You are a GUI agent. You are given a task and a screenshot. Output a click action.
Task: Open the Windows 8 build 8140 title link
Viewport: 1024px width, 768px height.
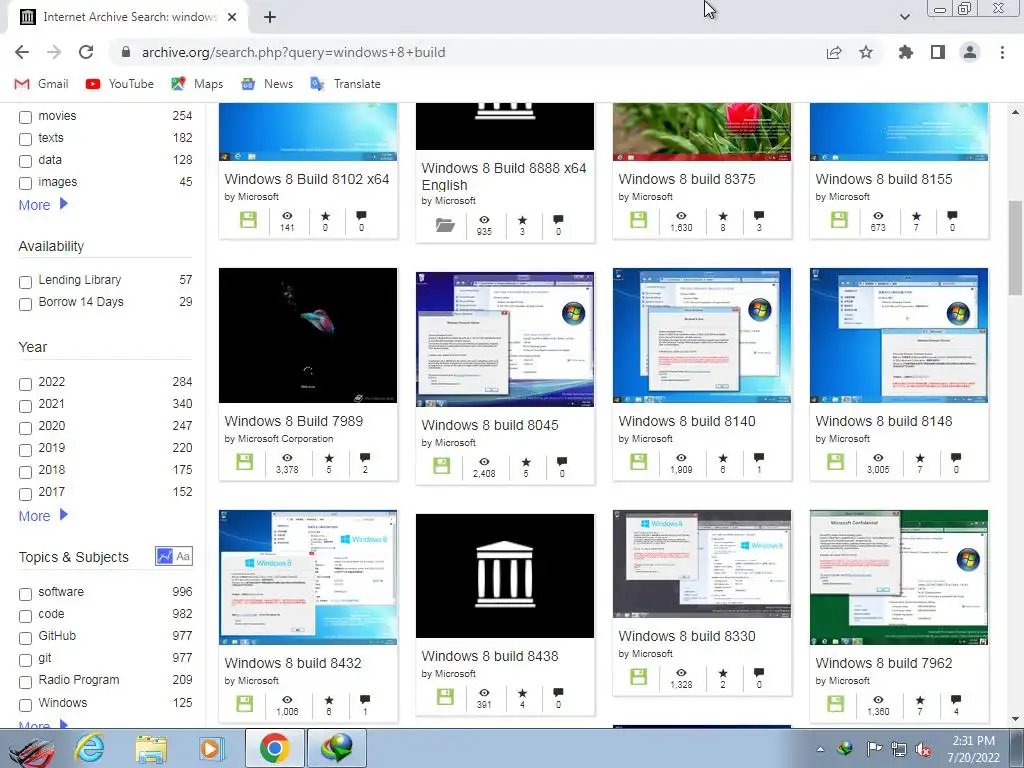(686, 421)
